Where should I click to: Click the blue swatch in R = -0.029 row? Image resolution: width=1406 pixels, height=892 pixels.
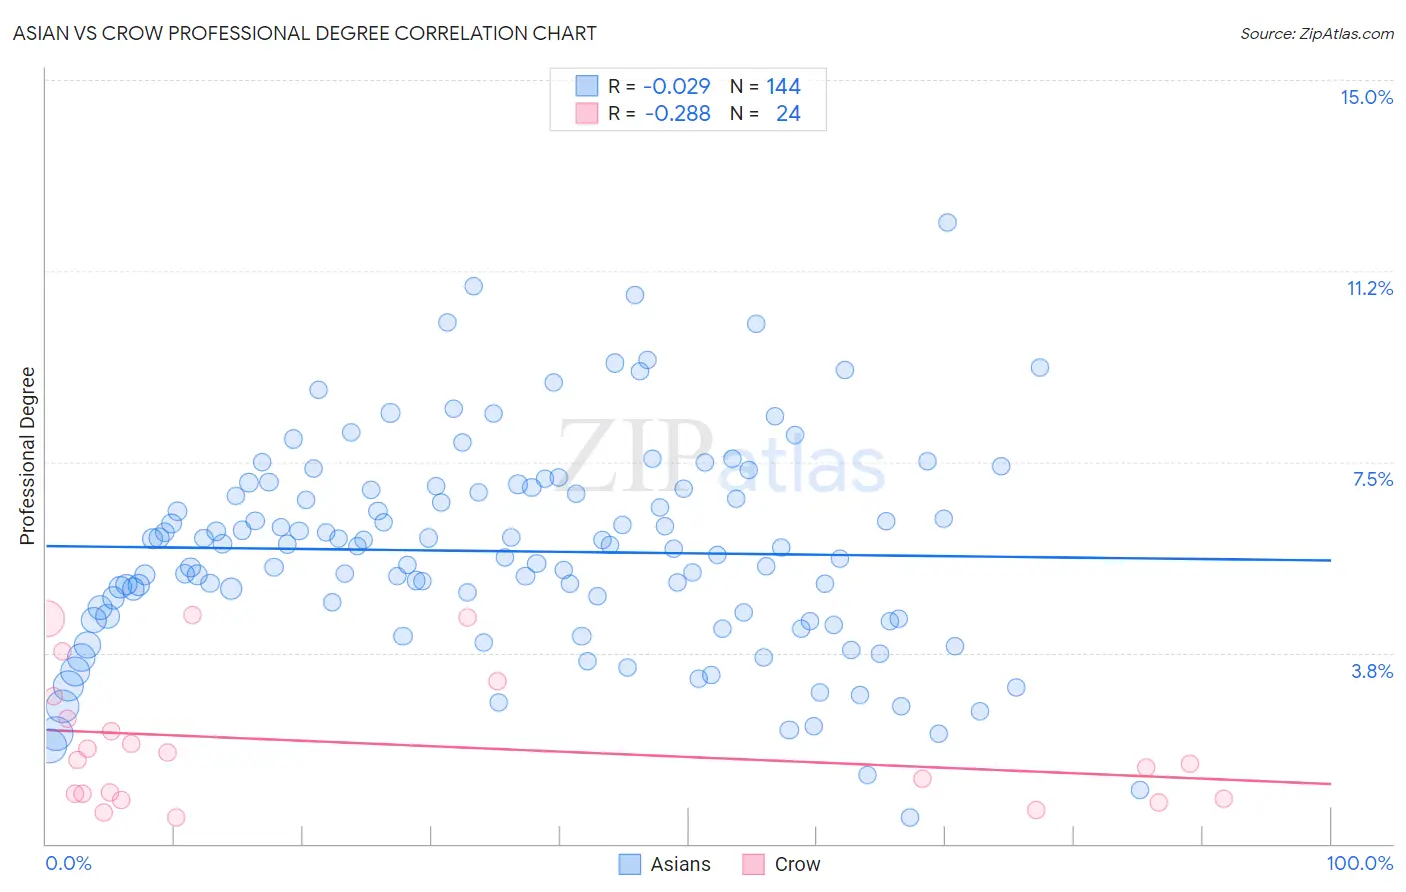[x=587, y=86]
